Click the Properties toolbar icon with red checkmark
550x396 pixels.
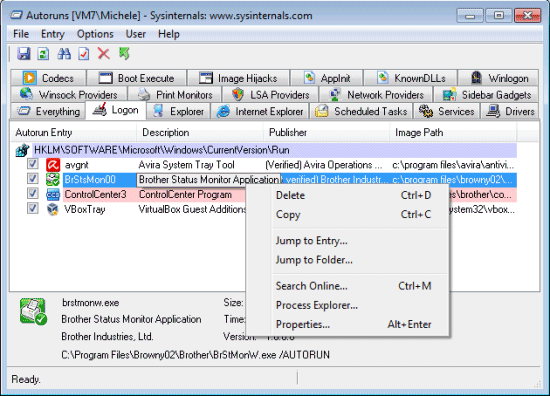click(x=84, y=54)
